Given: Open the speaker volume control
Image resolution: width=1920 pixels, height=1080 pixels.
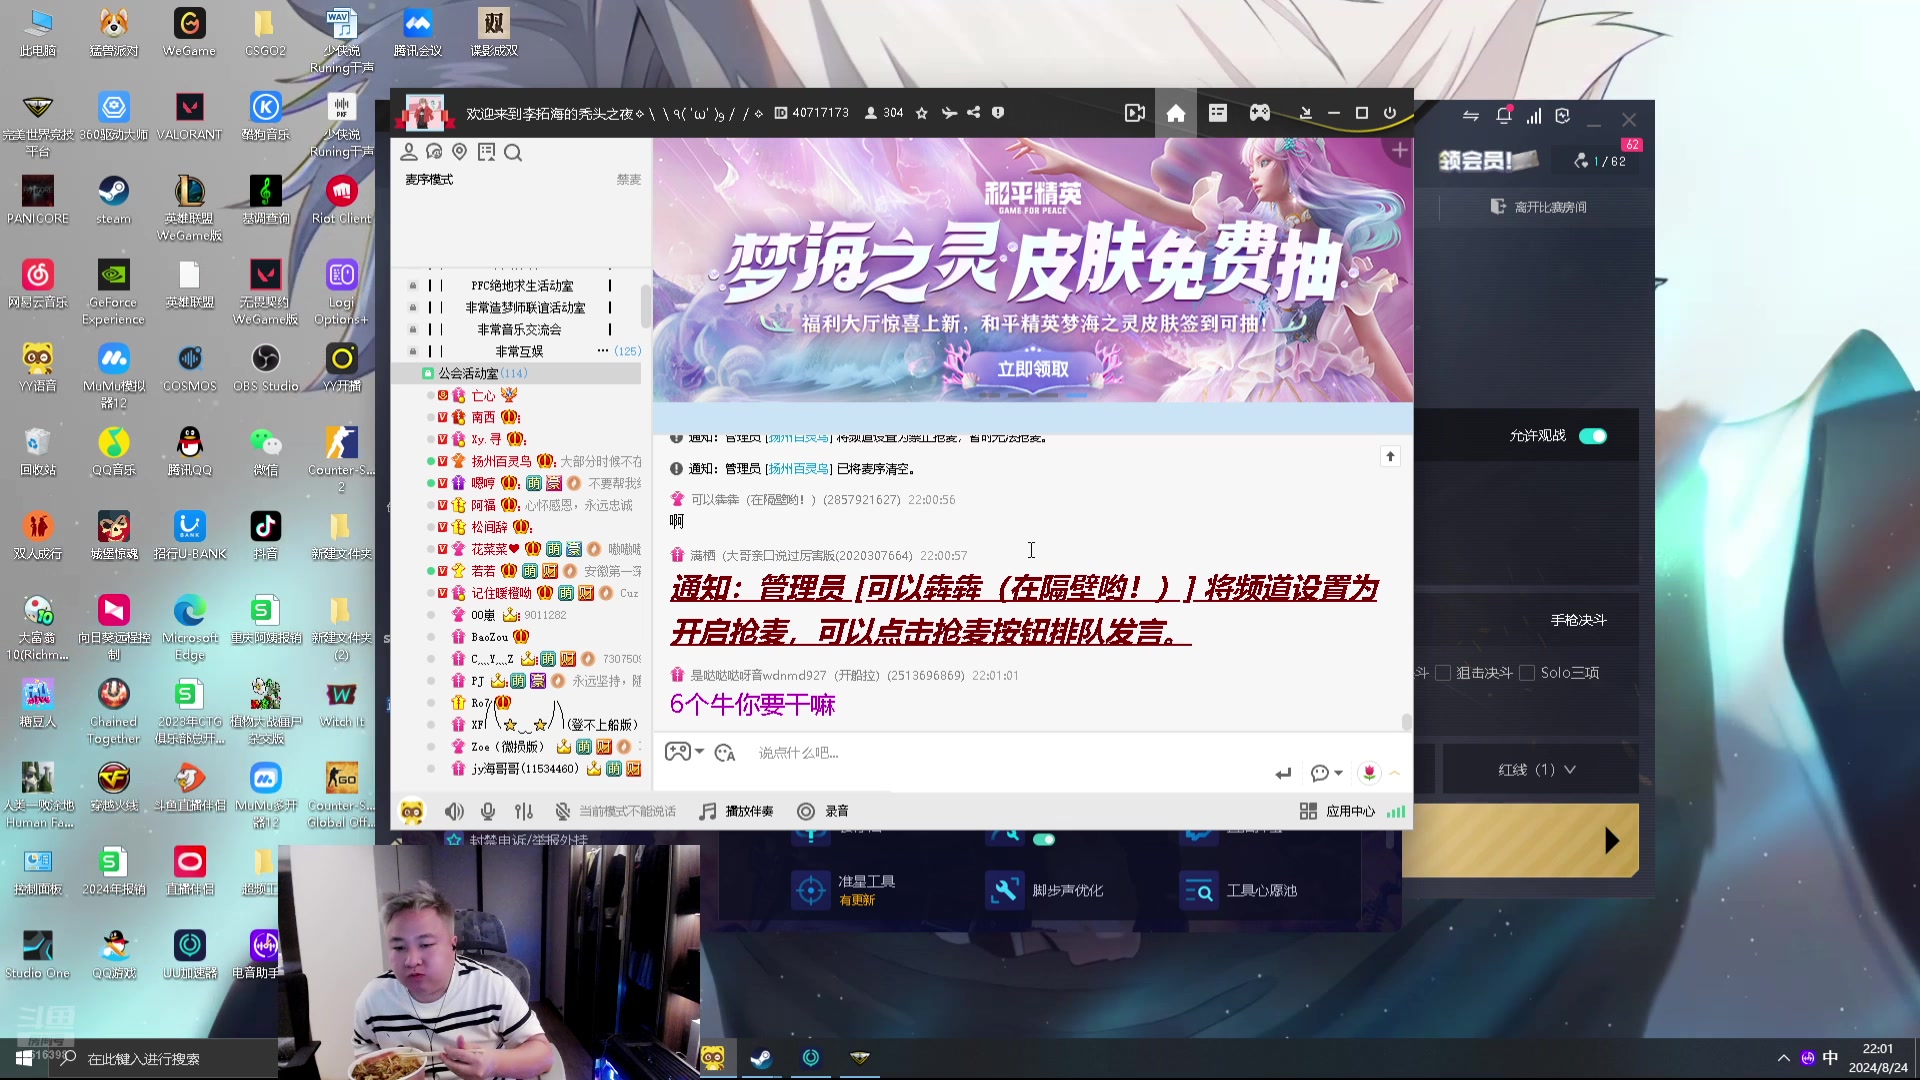Looking at the screenshot, I should [454, 812].
